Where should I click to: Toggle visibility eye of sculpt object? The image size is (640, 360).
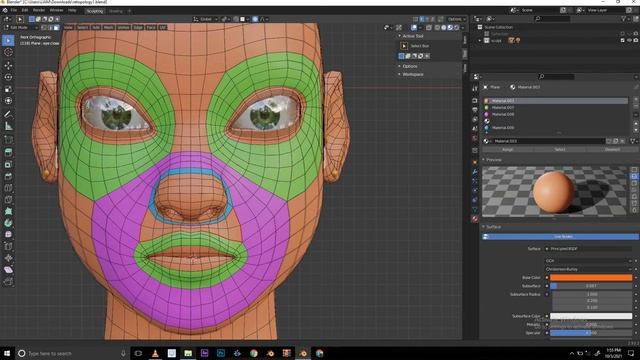click(629, 40)
